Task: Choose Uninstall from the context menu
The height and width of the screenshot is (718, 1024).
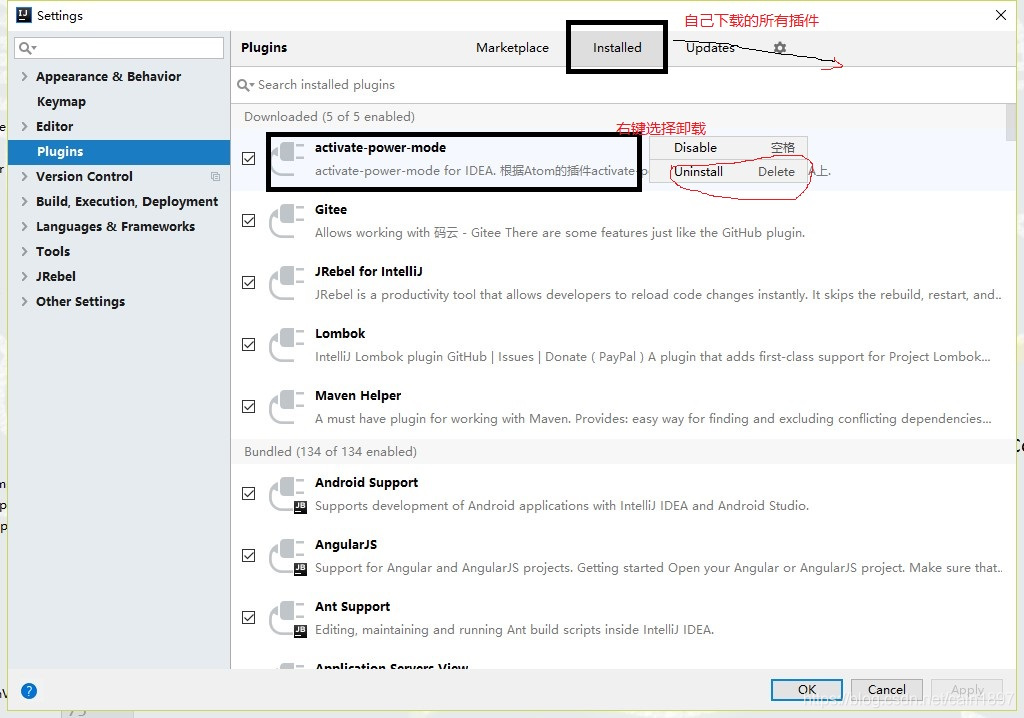Action: coord(729,172)
